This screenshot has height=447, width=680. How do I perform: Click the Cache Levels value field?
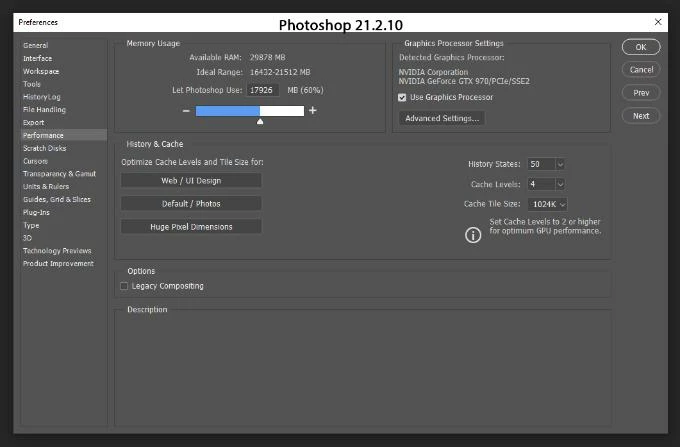pos(541,184)
